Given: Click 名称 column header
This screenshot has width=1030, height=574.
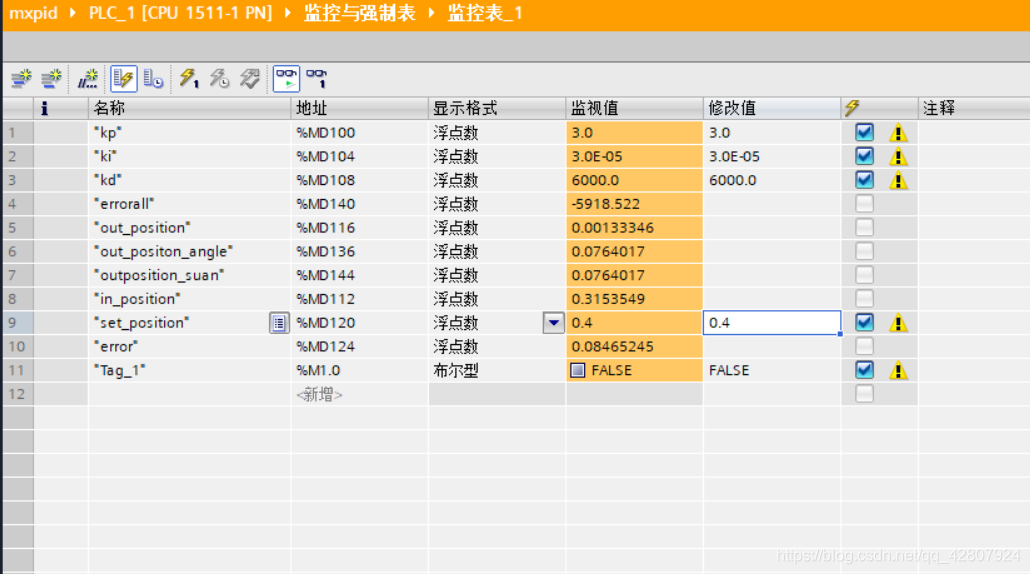Looking at the screenshot, I should coord(189,108).
